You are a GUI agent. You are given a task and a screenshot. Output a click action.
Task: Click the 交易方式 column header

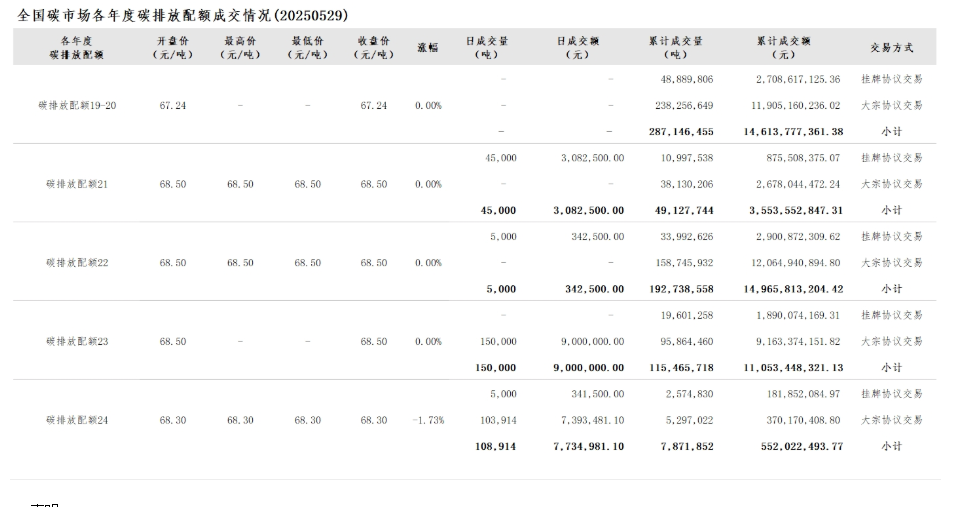pos(891,47)
